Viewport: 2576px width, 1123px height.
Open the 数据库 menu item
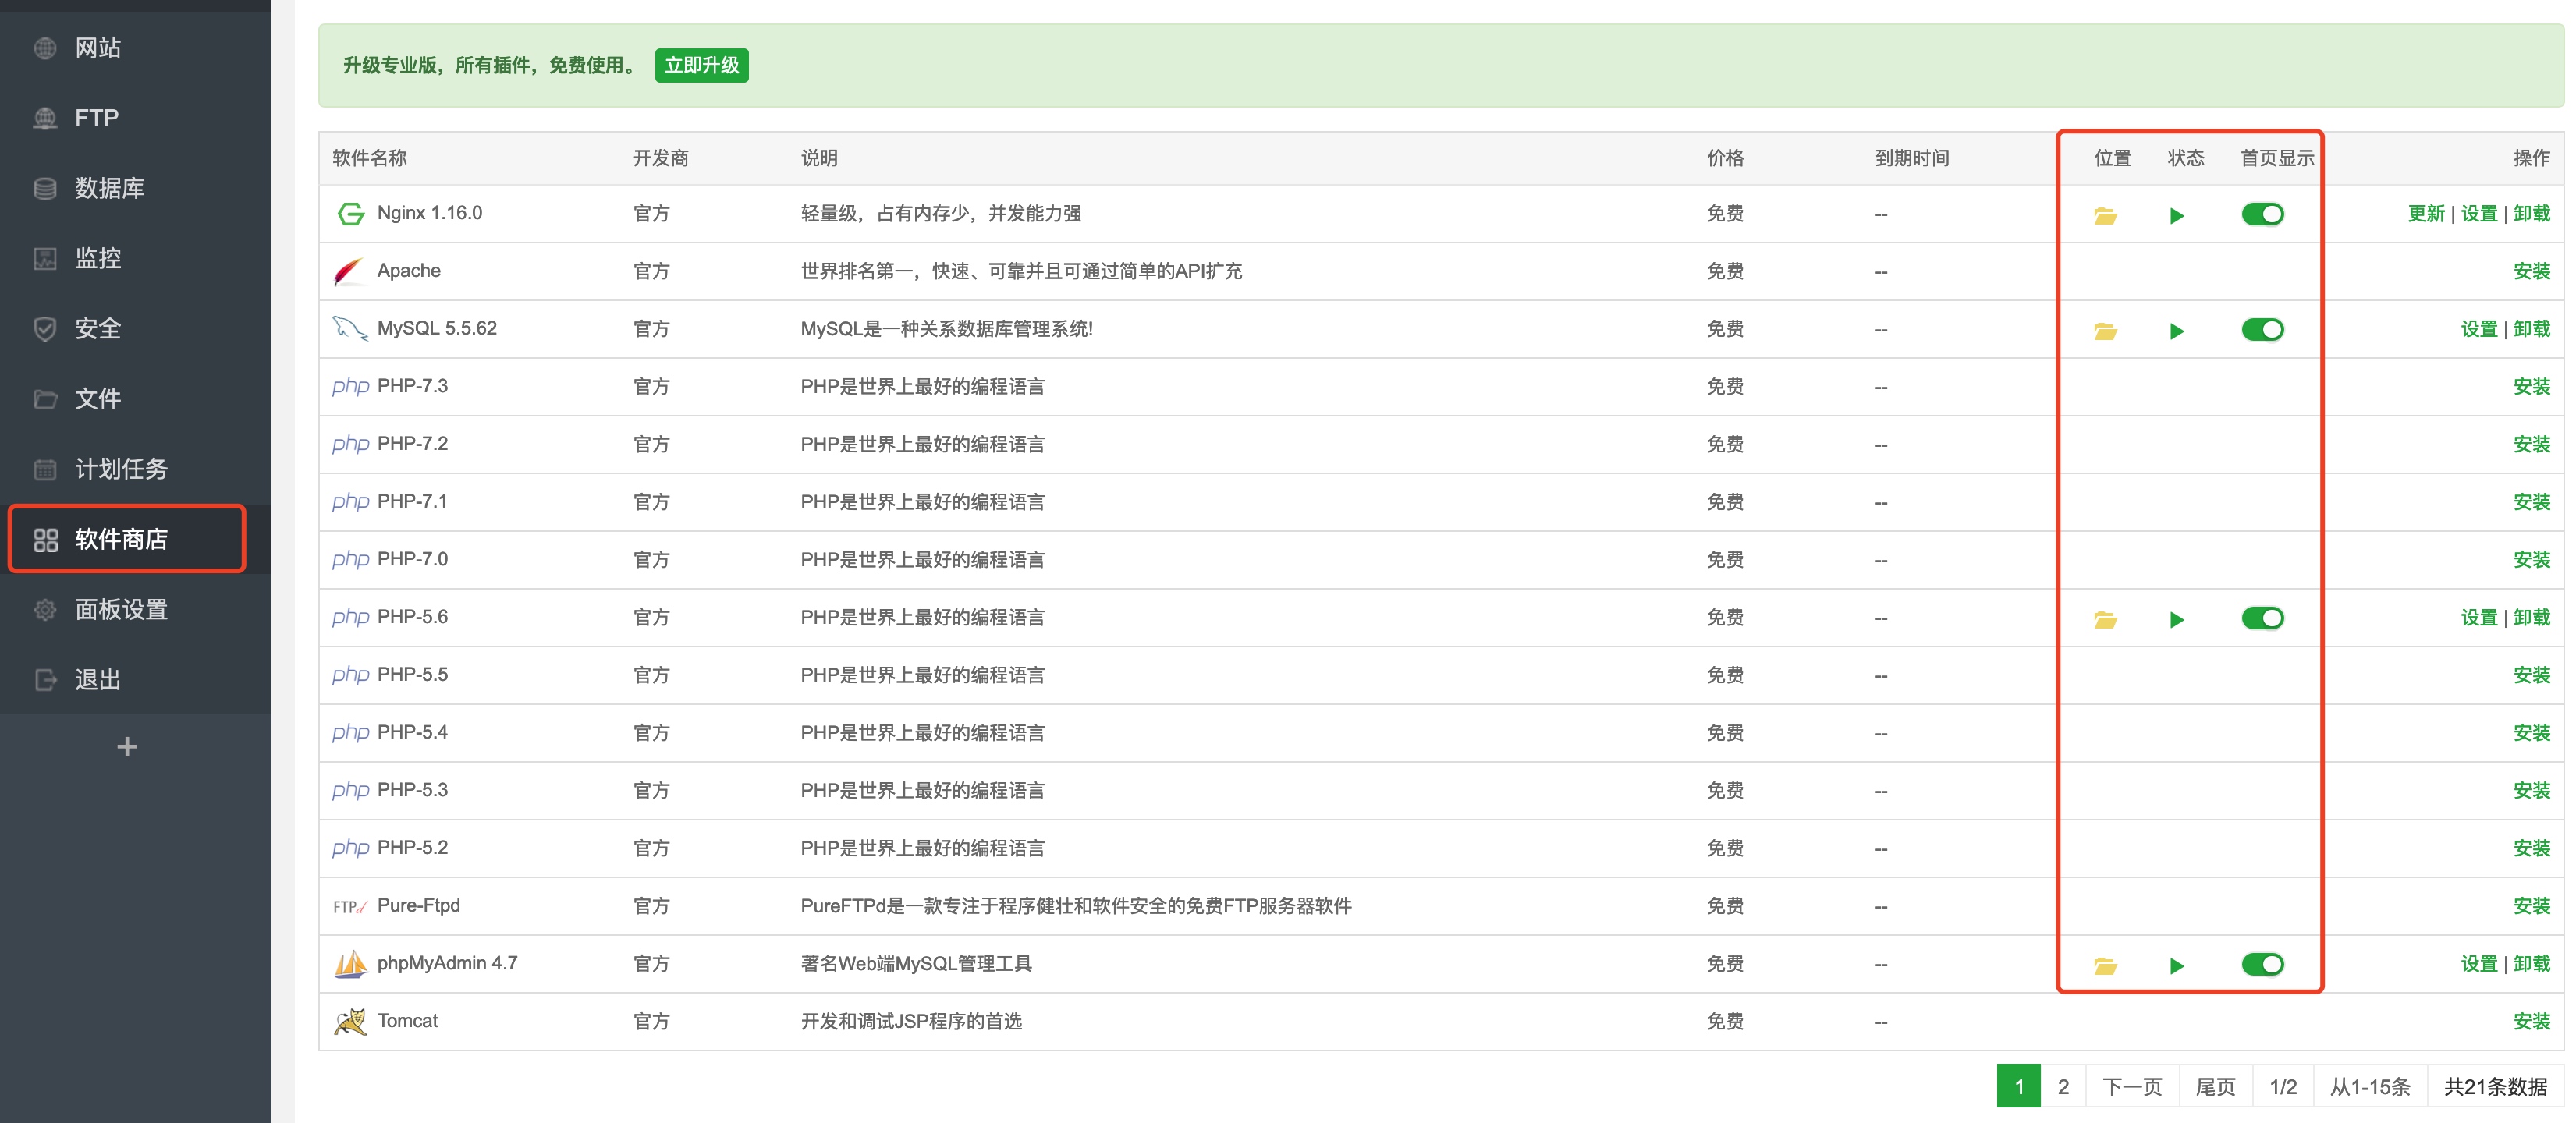click(x=135, y=188)
